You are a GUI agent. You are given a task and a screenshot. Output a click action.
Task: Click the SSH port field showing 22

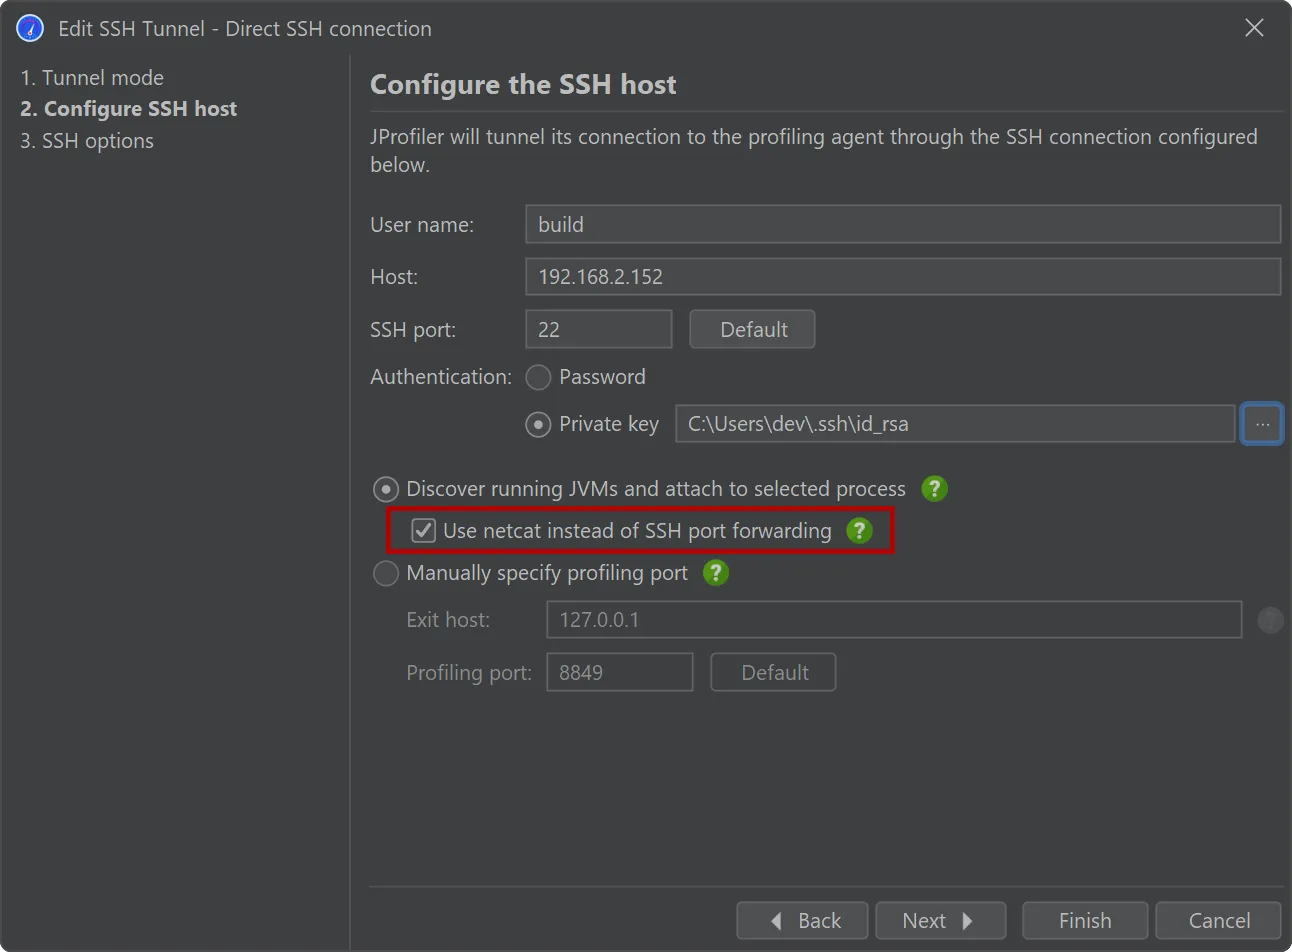click(x=599, y=330)
